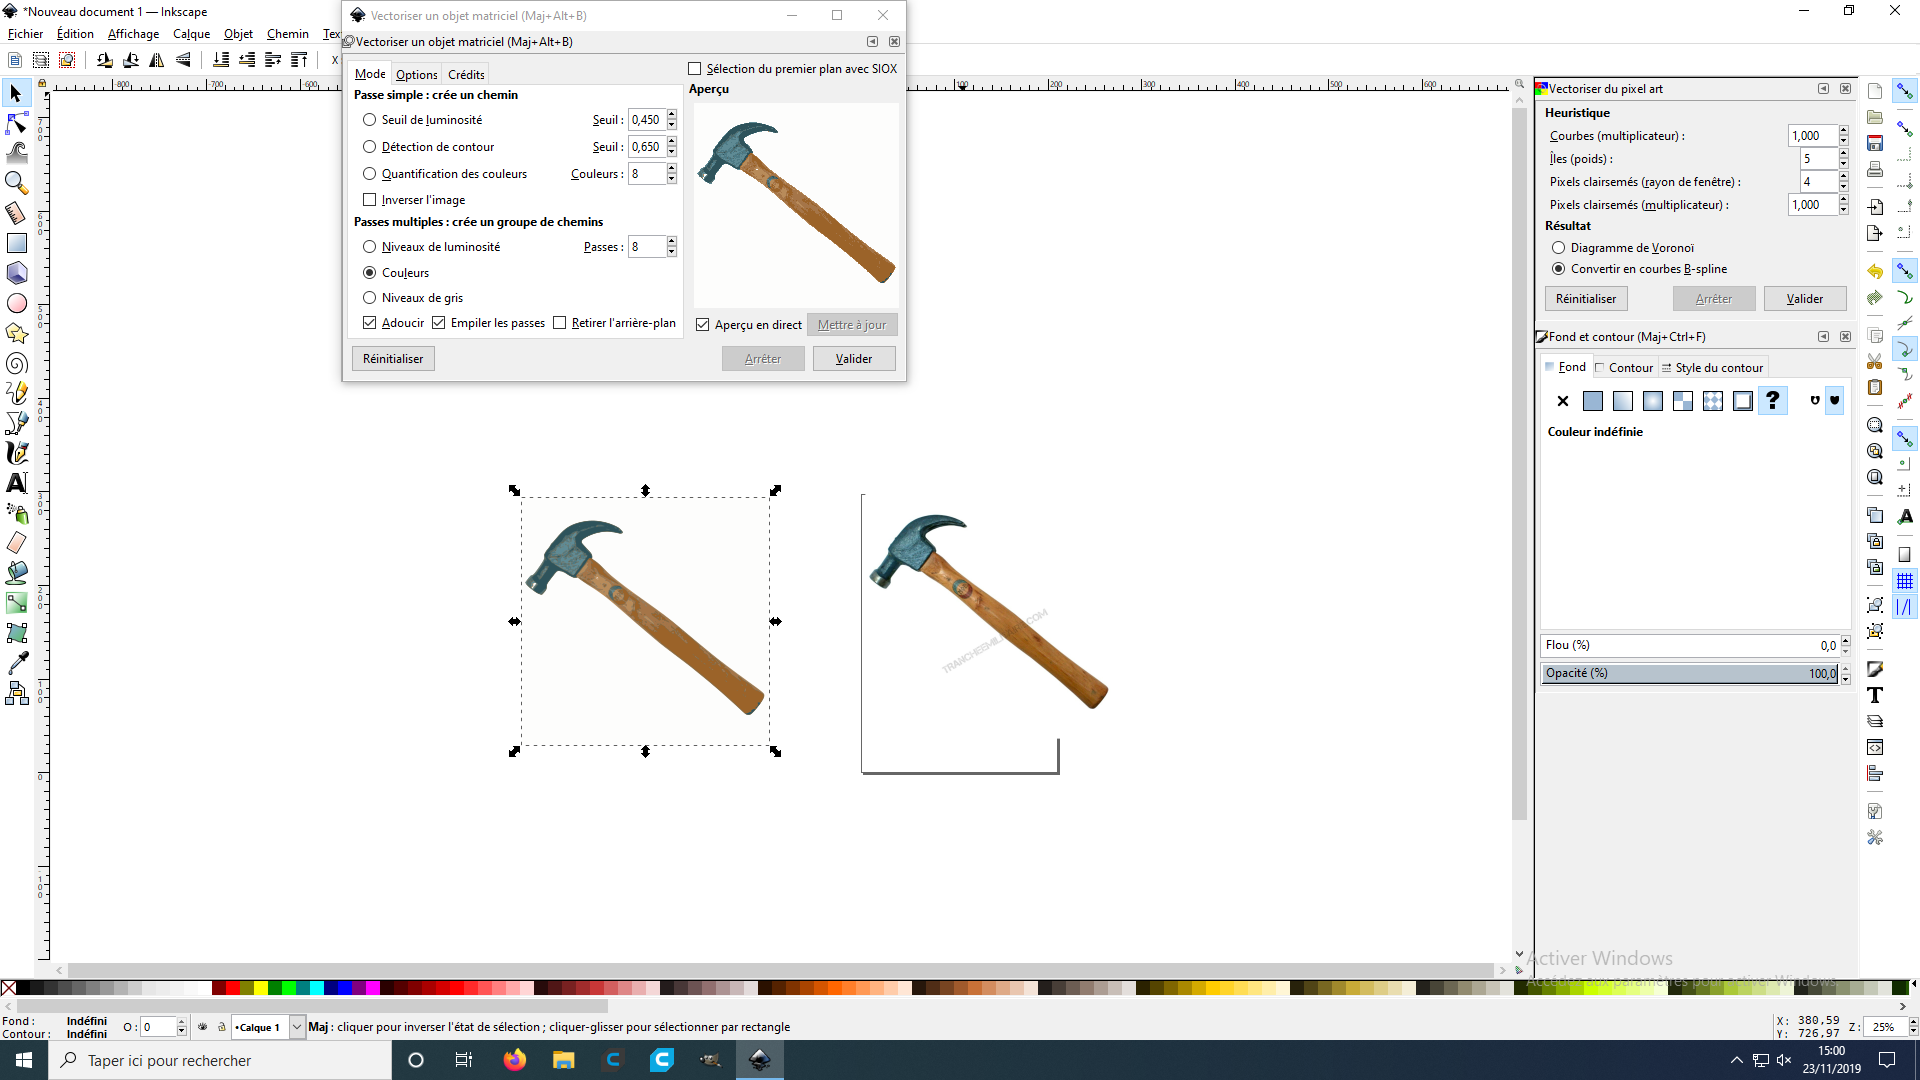Increase the zoom percentage spinner
1920x1080 pixels.
click(1913, 1022)
